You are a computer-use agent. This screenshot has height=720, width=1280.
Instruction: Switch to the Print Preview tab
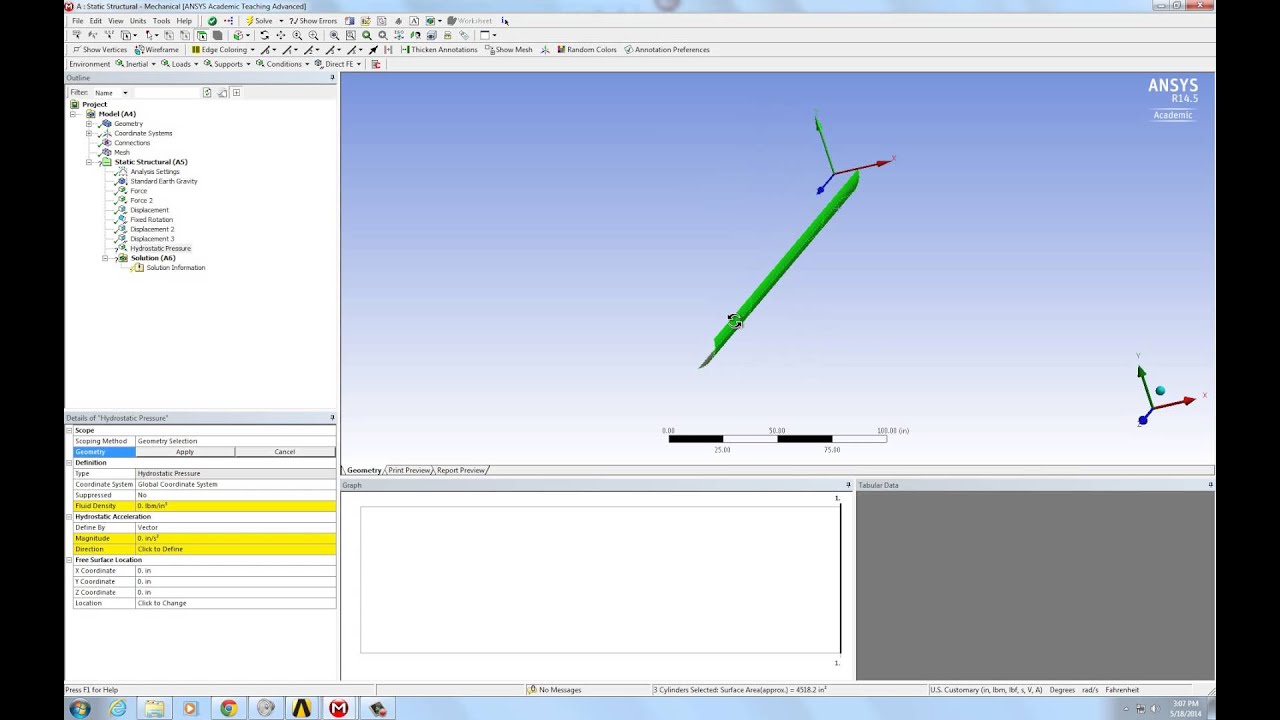(x=409, y=470)
